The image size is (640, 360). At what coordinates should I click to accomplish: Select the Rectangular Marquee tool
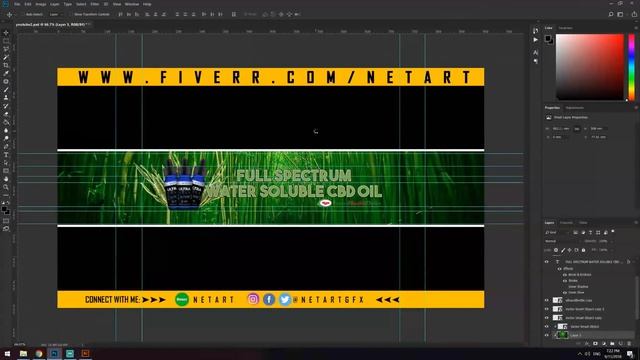coord(6,41)
